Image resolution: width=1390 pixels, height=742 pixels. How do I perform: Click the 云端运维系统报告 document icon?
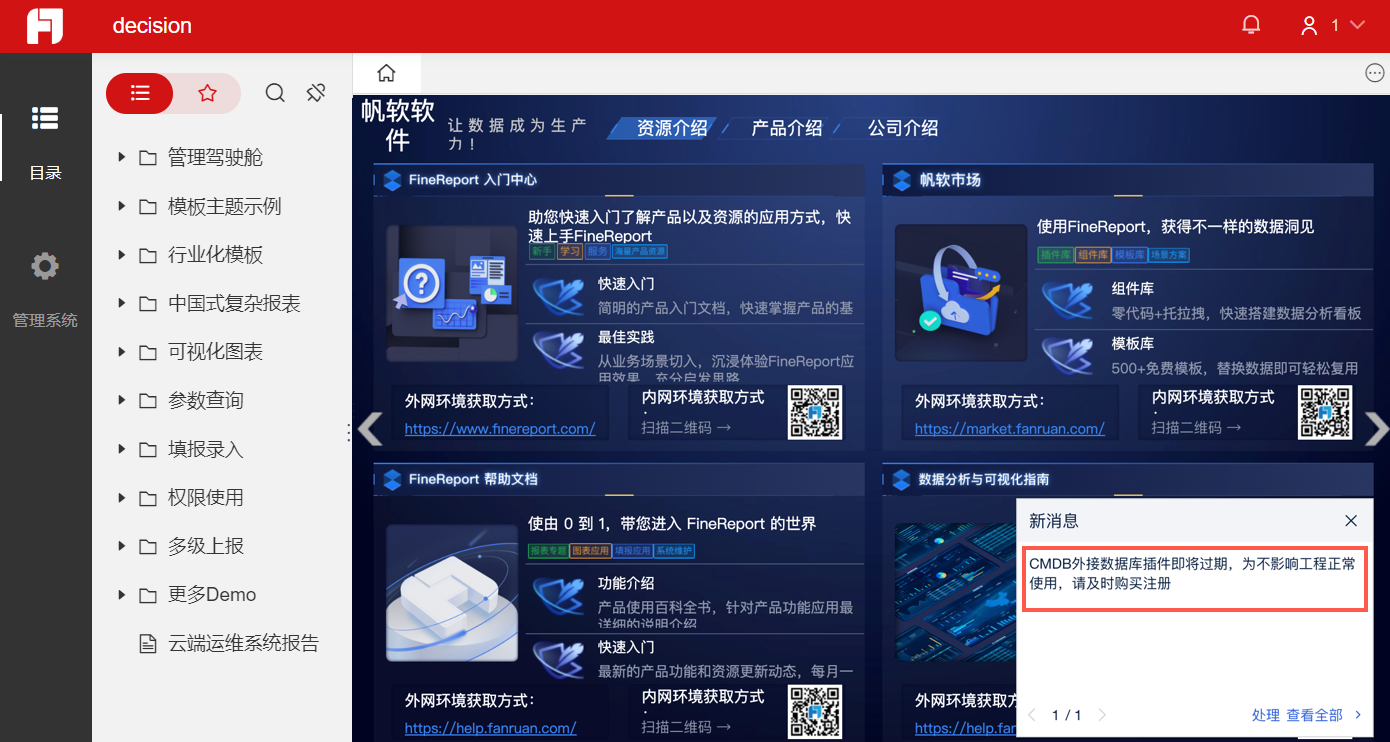coord(148,643)
